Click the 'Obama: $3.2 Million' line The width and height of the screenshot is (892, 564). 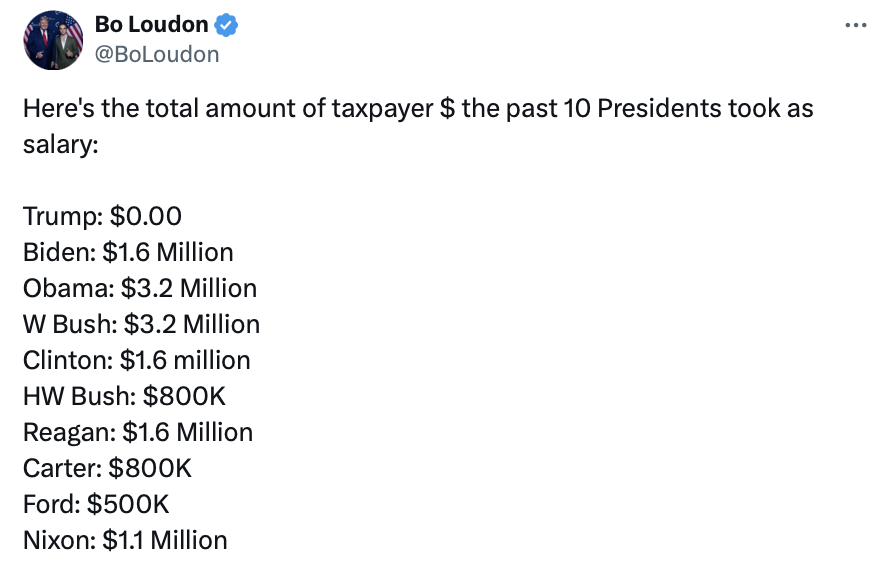coord(140,288)
